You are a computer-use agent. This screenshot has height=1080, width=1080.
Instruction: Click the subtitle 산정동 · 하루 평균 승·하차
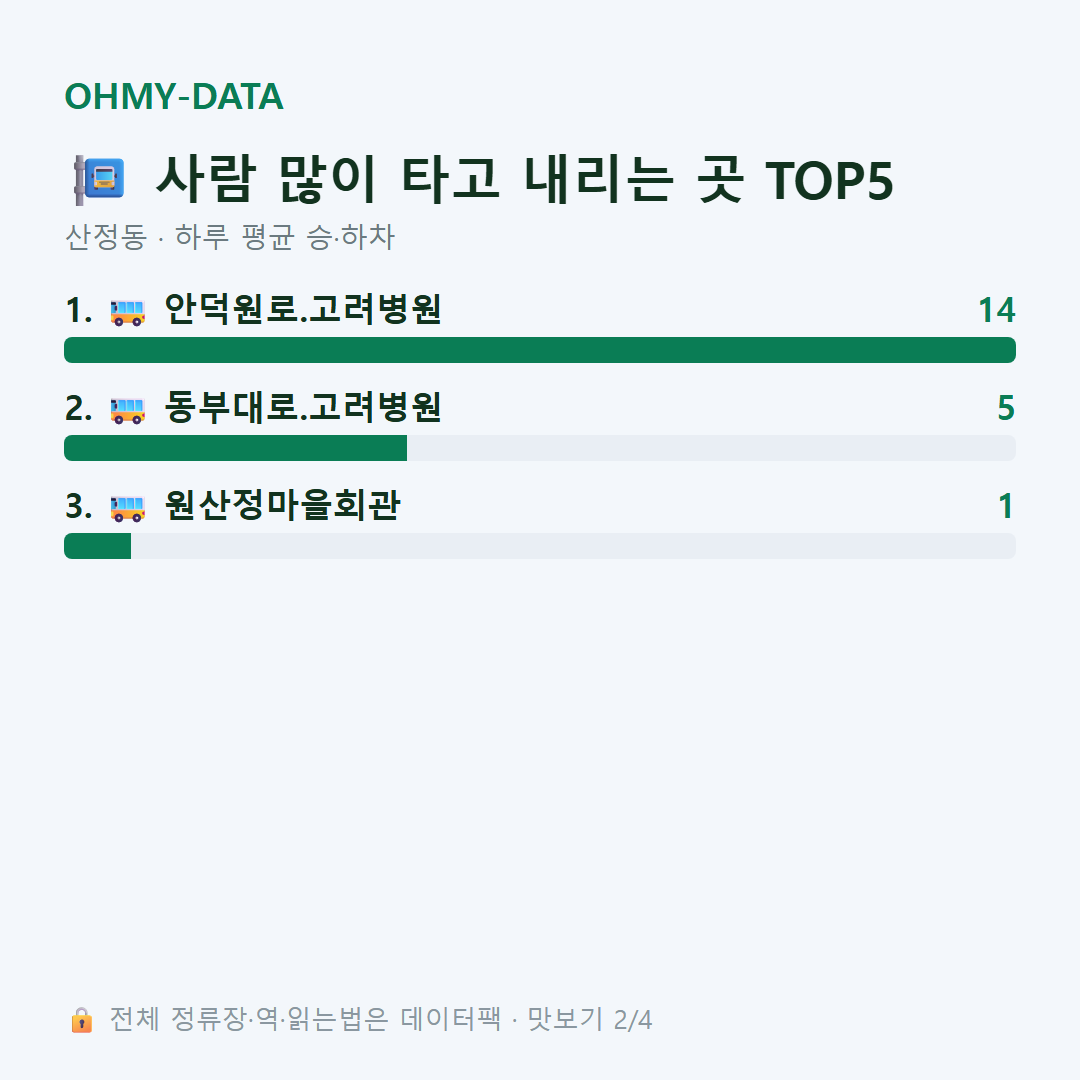coord(230,237)
